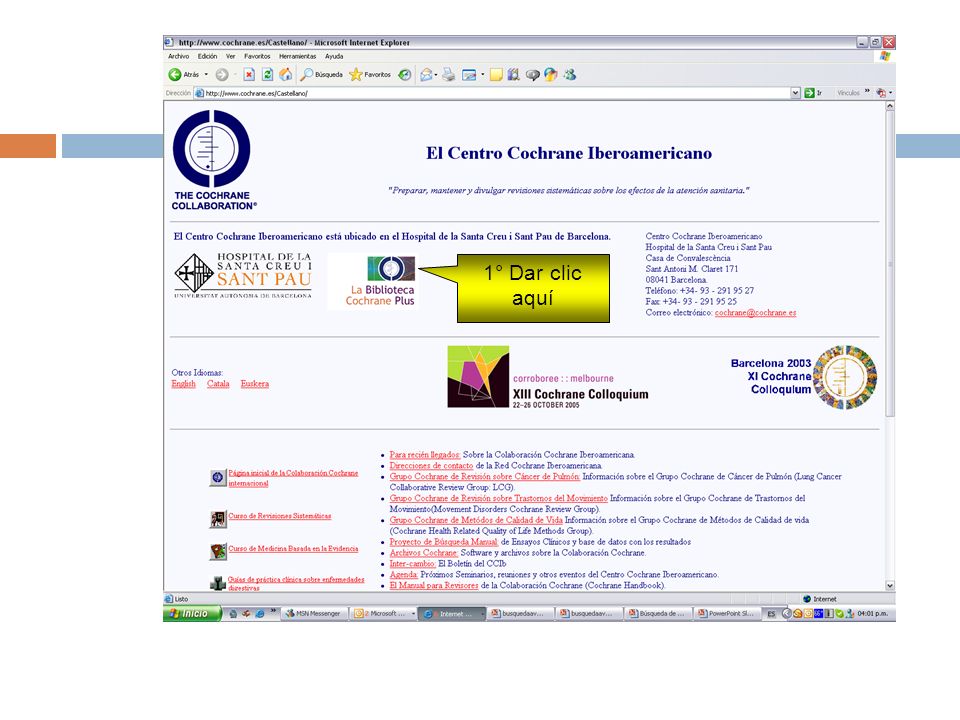Screen dimensions: 960x720
Task: Go to the Home page icon
Action: [285, 75]
